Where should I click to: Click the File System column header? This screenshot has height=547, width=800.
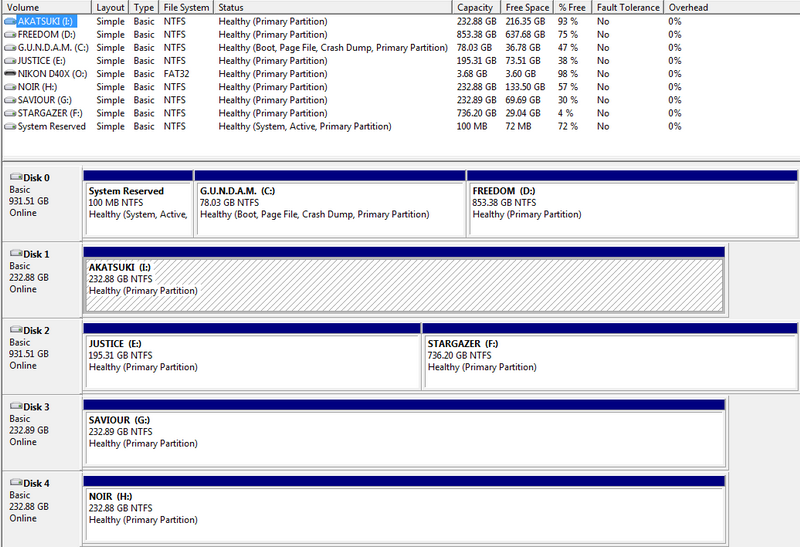point(186,7)
